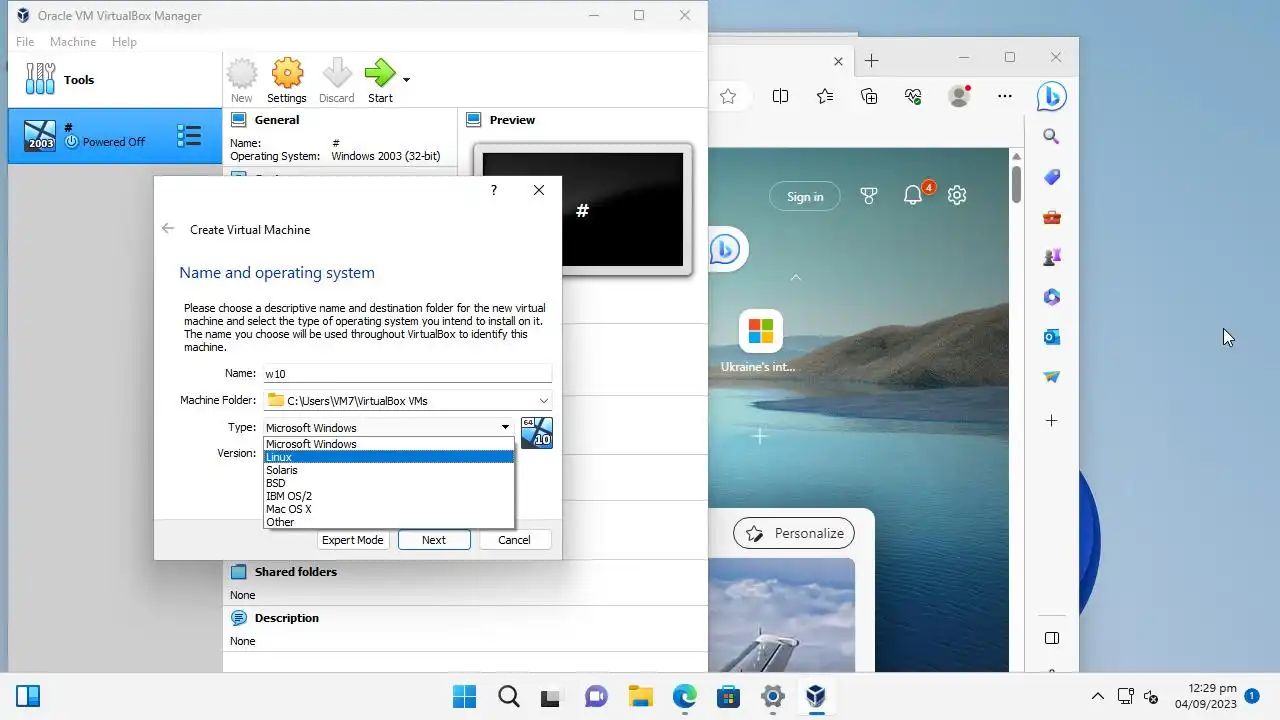The height and width of the screenshot is (720, 1280).
Task: Choose Other in the Type list
Action: (388, 522)
